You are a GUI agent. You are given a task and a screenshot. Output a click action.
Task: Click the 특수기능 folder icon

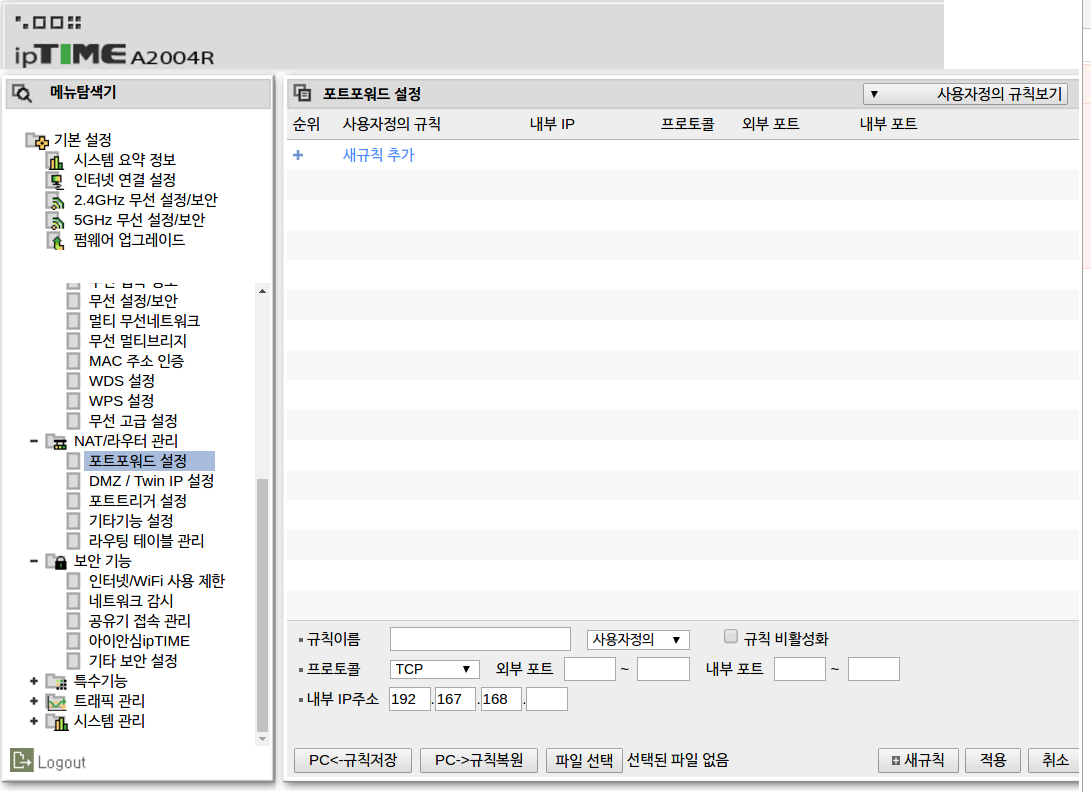[56, 682]
